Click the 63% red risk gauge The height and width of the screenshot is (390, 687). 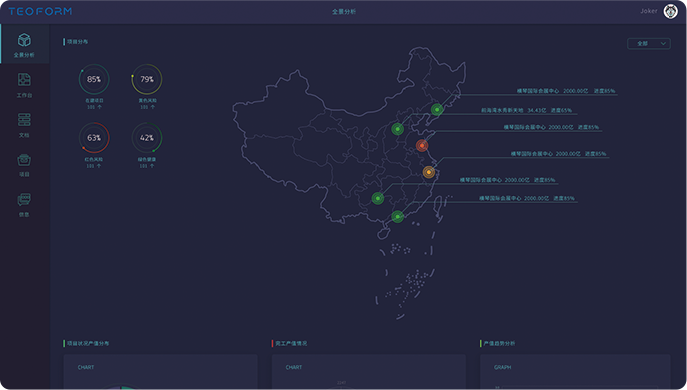94,138
